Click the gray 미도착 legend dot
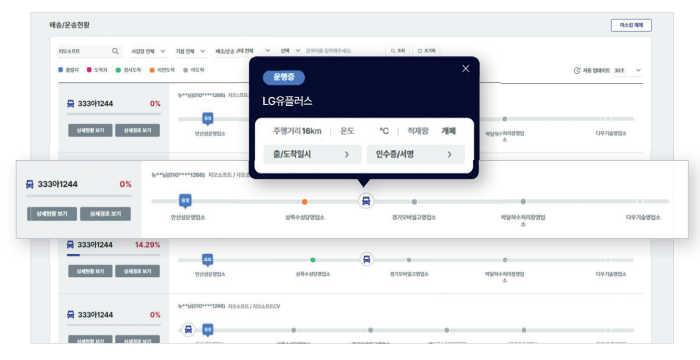 [x=185, y=70]
